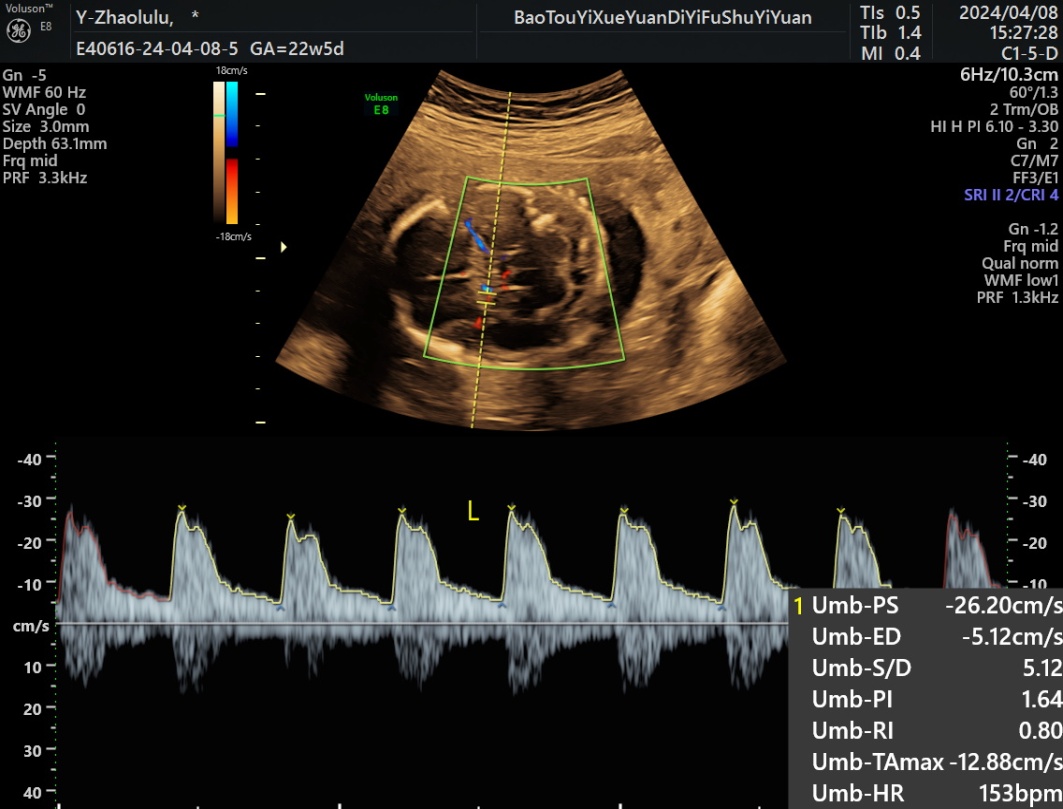The image size is (1063, 809).
Task: Select the Umb-HR 153bpm reading
Action: pyautogui.click(x=925, y=794)
